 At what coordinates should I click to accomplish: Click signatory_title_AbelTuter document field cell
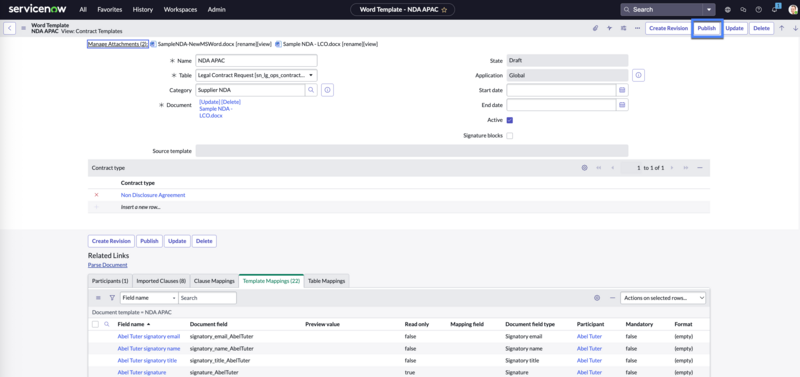220,361
